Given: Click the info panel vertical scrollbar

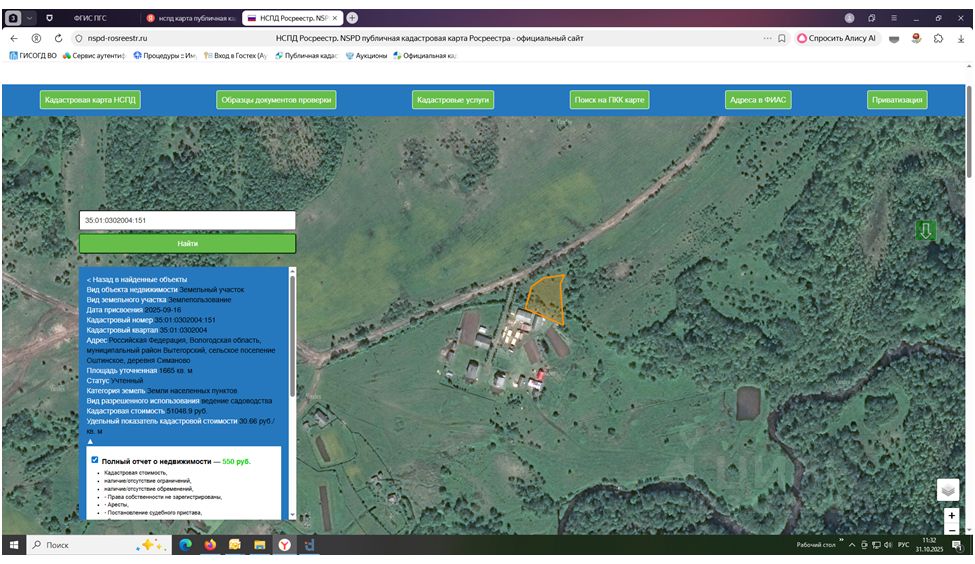Looking at the screenshot, I should point(293,336).
